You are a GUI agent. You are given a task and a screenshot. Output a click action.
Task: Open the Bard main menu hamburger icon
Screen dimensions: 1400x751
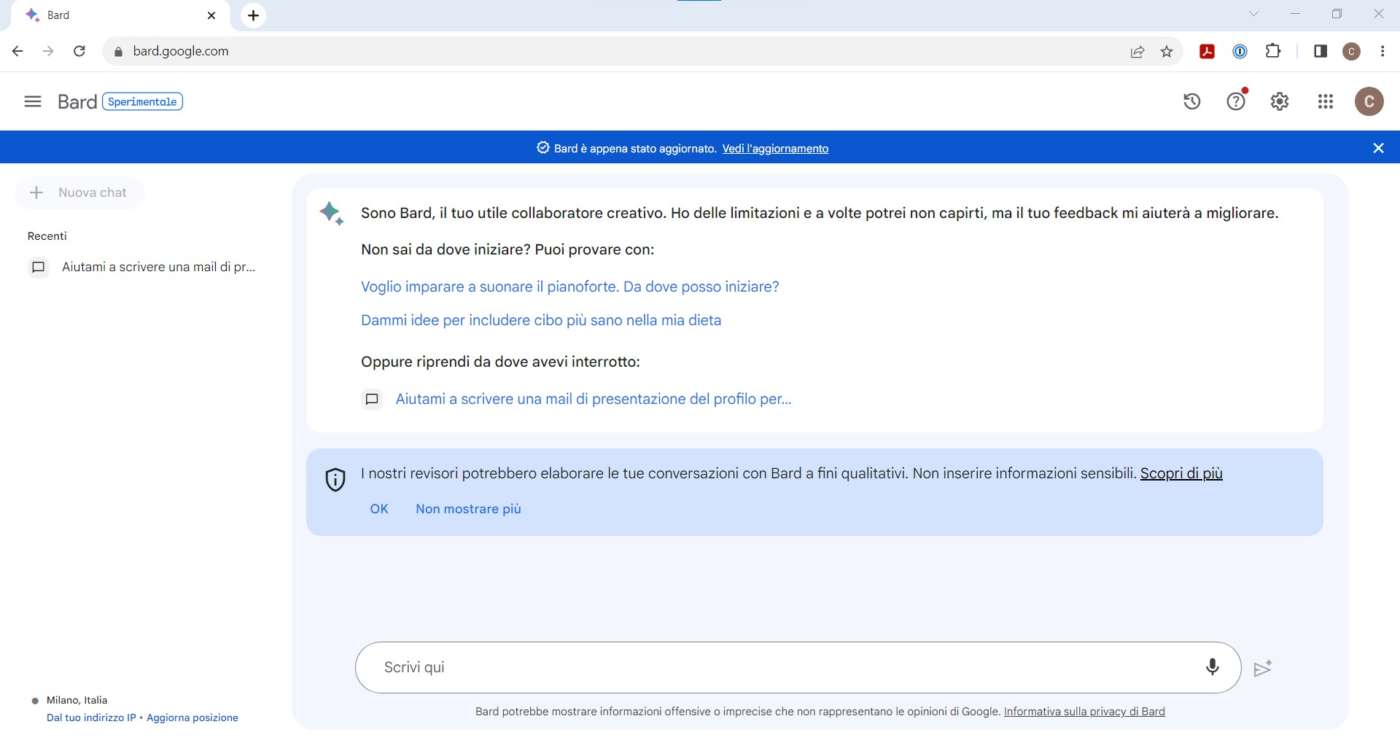(33, 101)
